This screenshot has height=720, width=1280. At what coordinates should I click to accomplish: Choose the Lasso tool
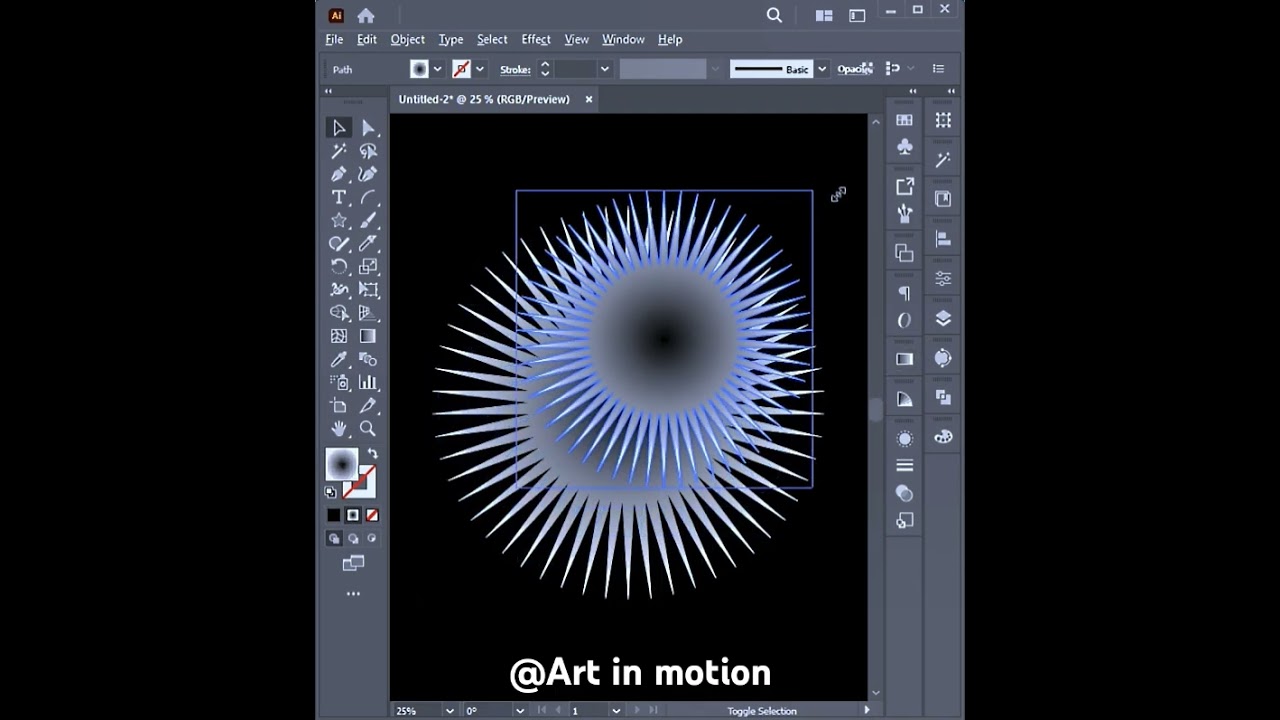pyautogui.click(x=368, y=151)
